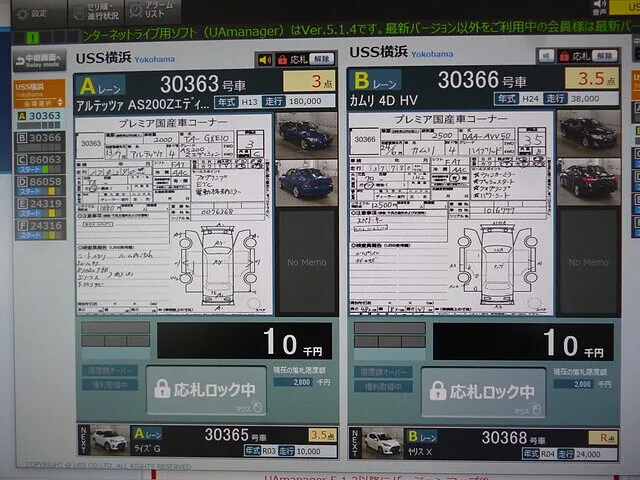
Task: Click 解除 unlock button for lane A
Action: point(322,59)
